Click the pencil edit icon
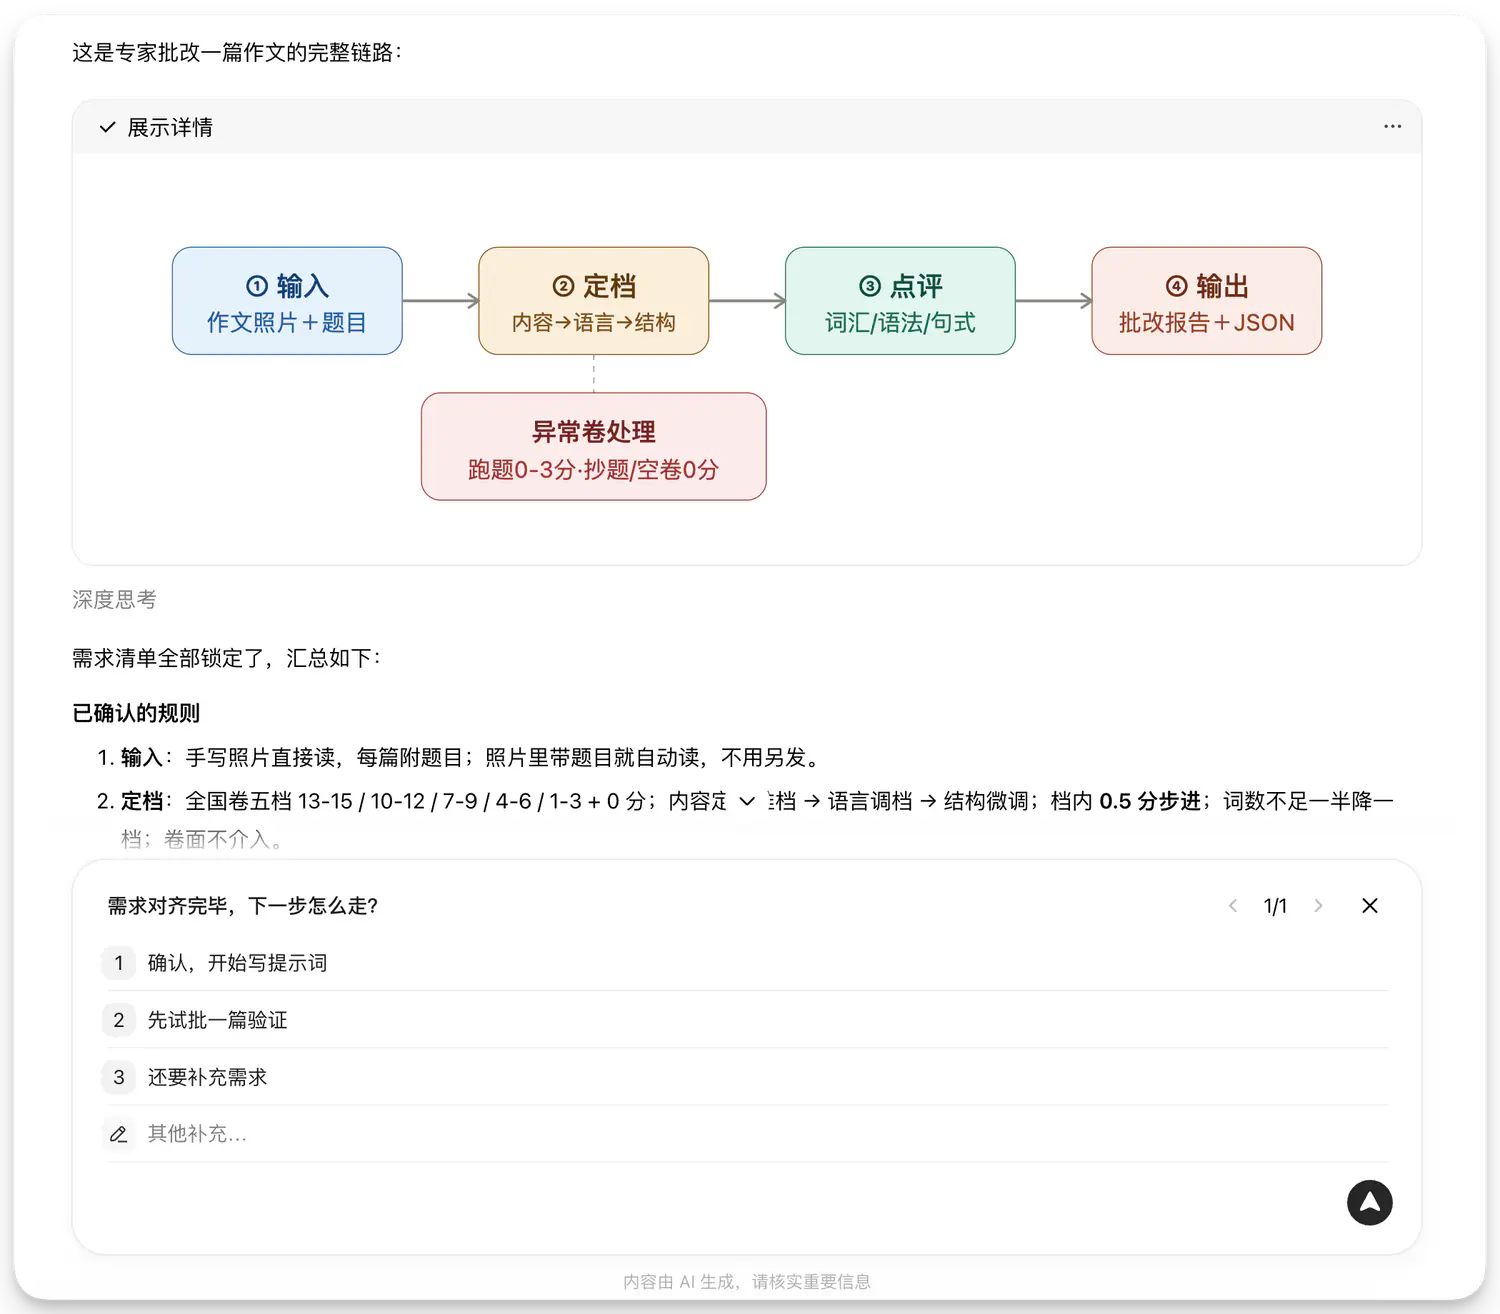 (x=118, y=1134)
